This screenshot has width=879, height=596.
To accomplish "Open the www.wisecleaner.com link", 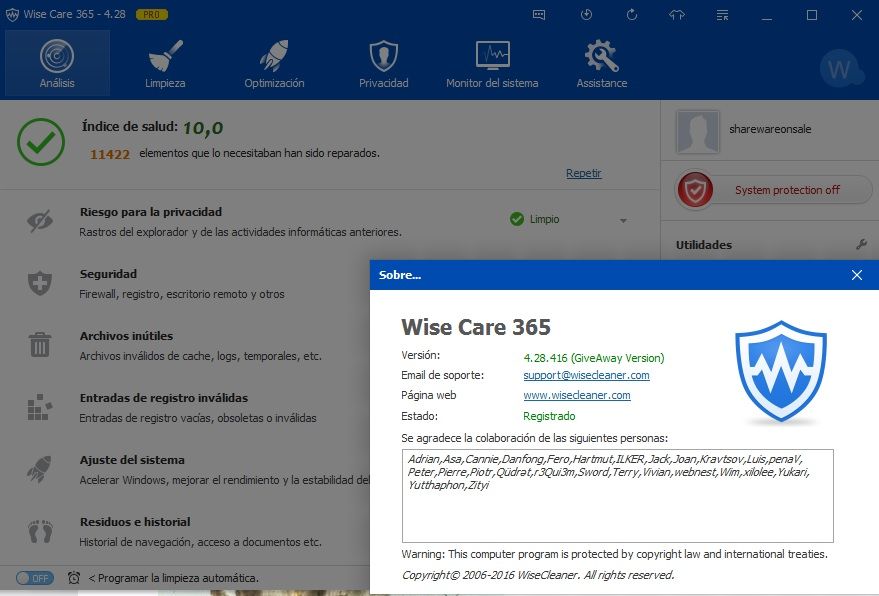I will 577,395.
